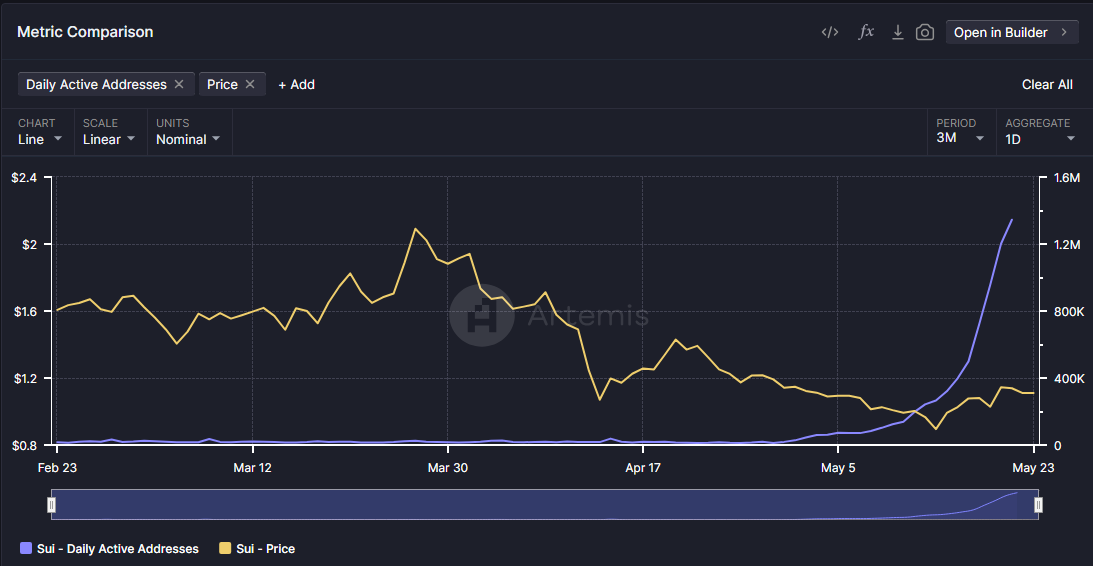Click the 1.6M right axis label
This screenshot has width=1093, height=566.
(1068, 178)
